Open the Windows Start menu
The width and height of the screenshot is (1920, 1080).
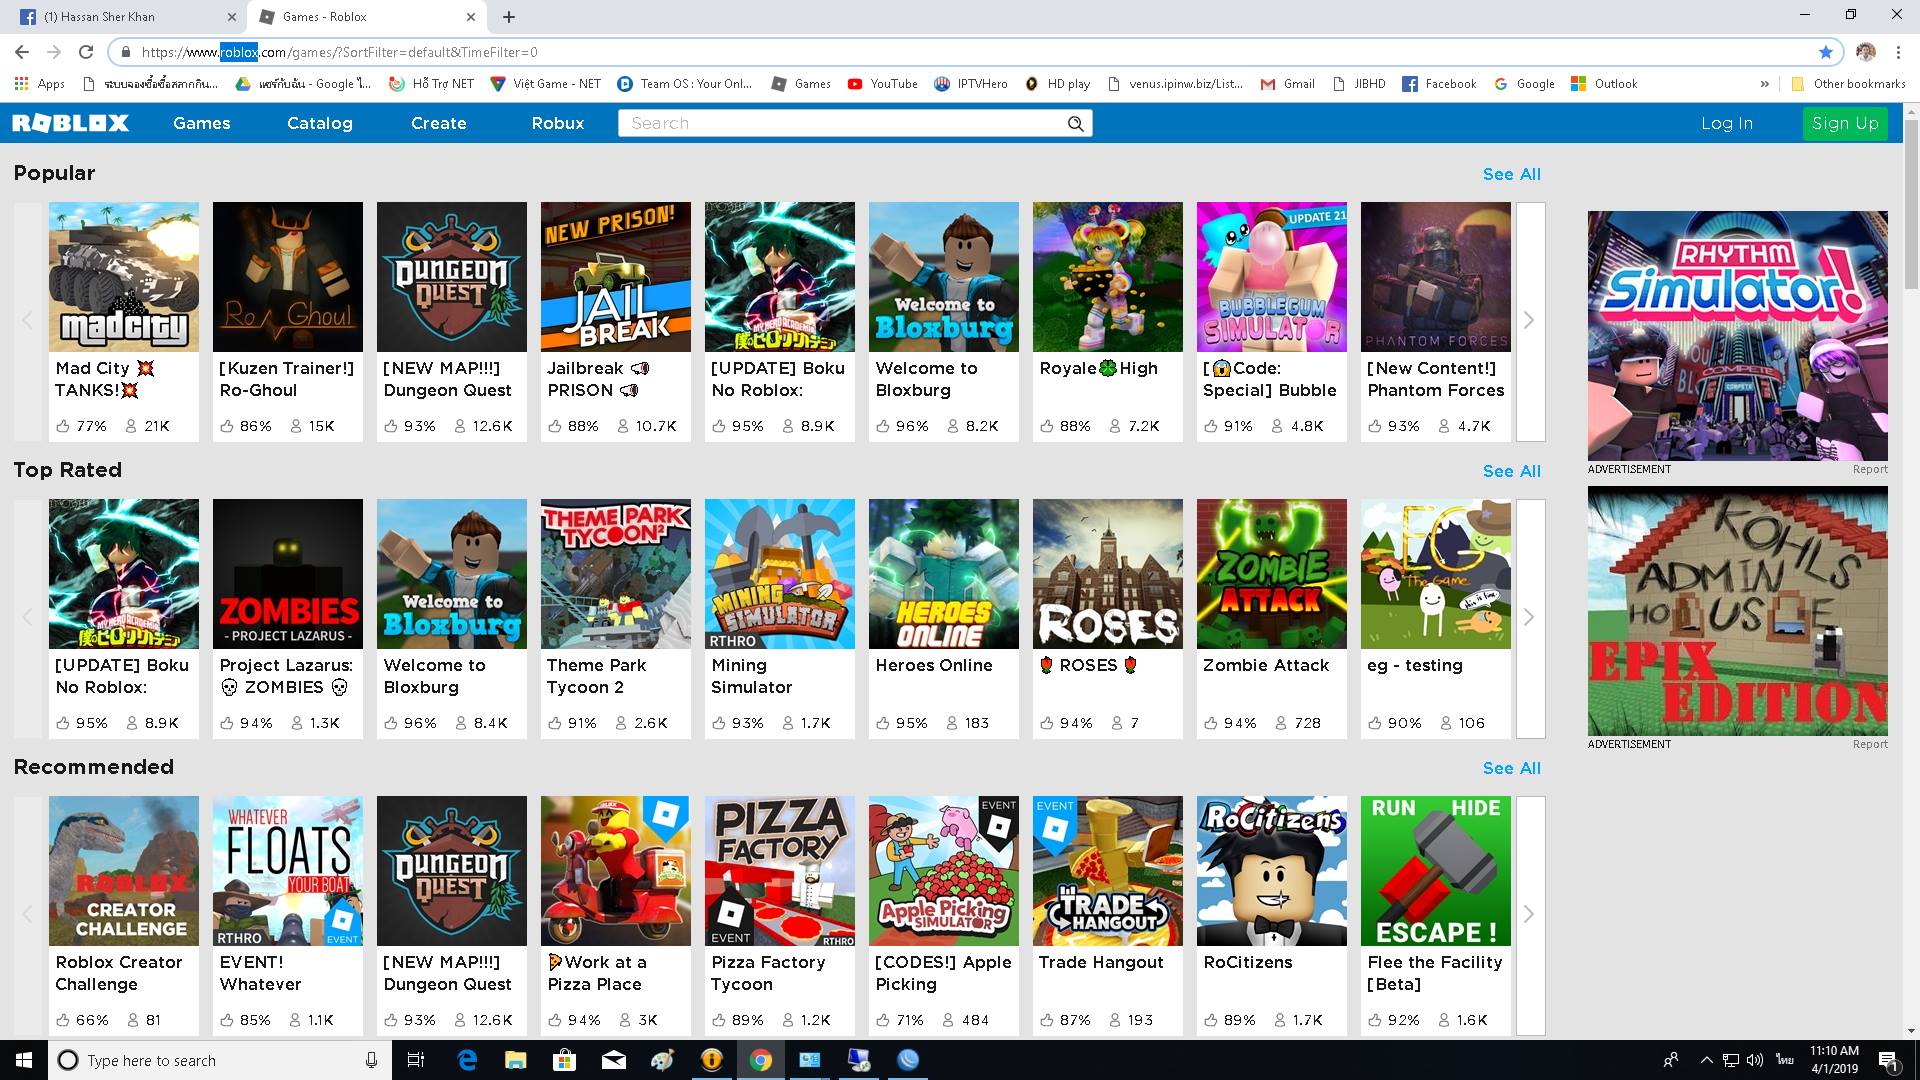(24, 1060)
